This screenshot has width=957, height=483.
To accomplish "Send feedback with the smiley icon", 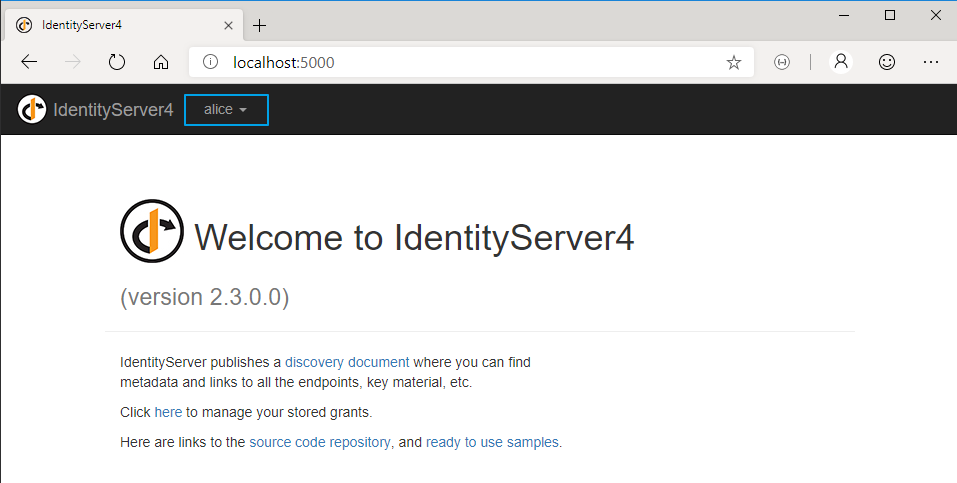I will point(887,62).
